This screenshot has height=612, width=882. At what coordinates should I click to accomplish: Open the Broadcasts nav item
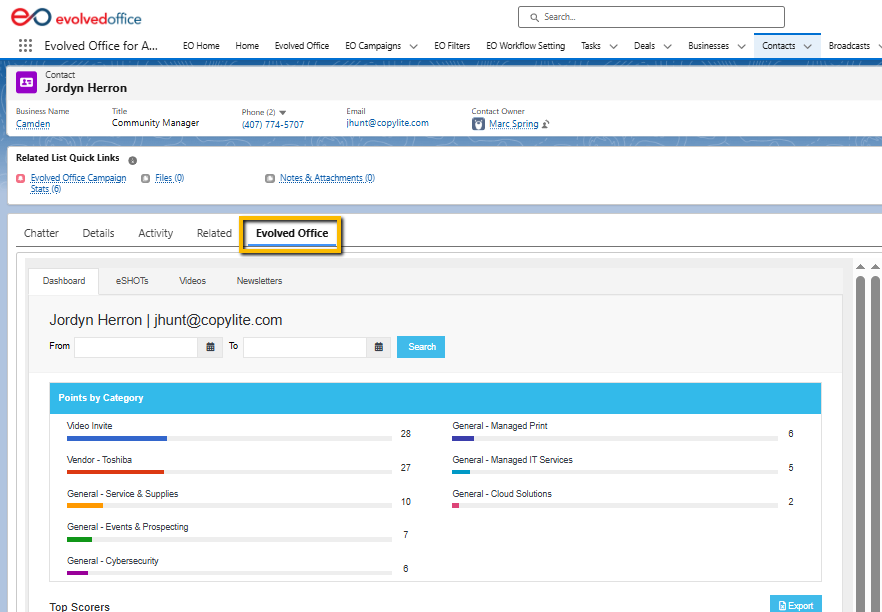849,46
